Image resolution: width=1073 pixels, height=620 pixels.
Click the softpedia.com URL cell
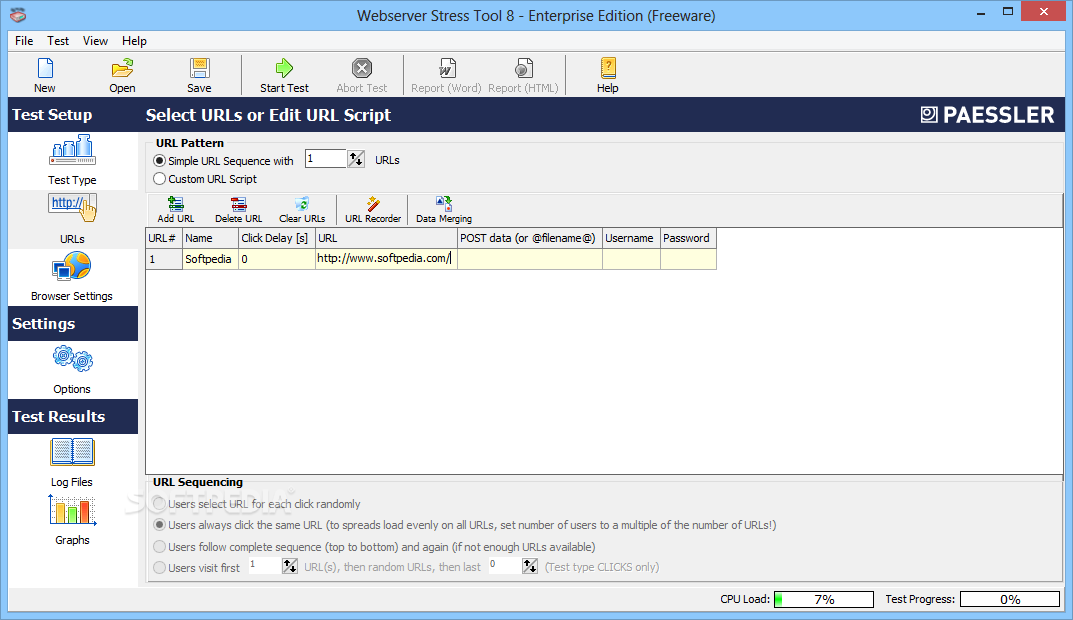386,259
